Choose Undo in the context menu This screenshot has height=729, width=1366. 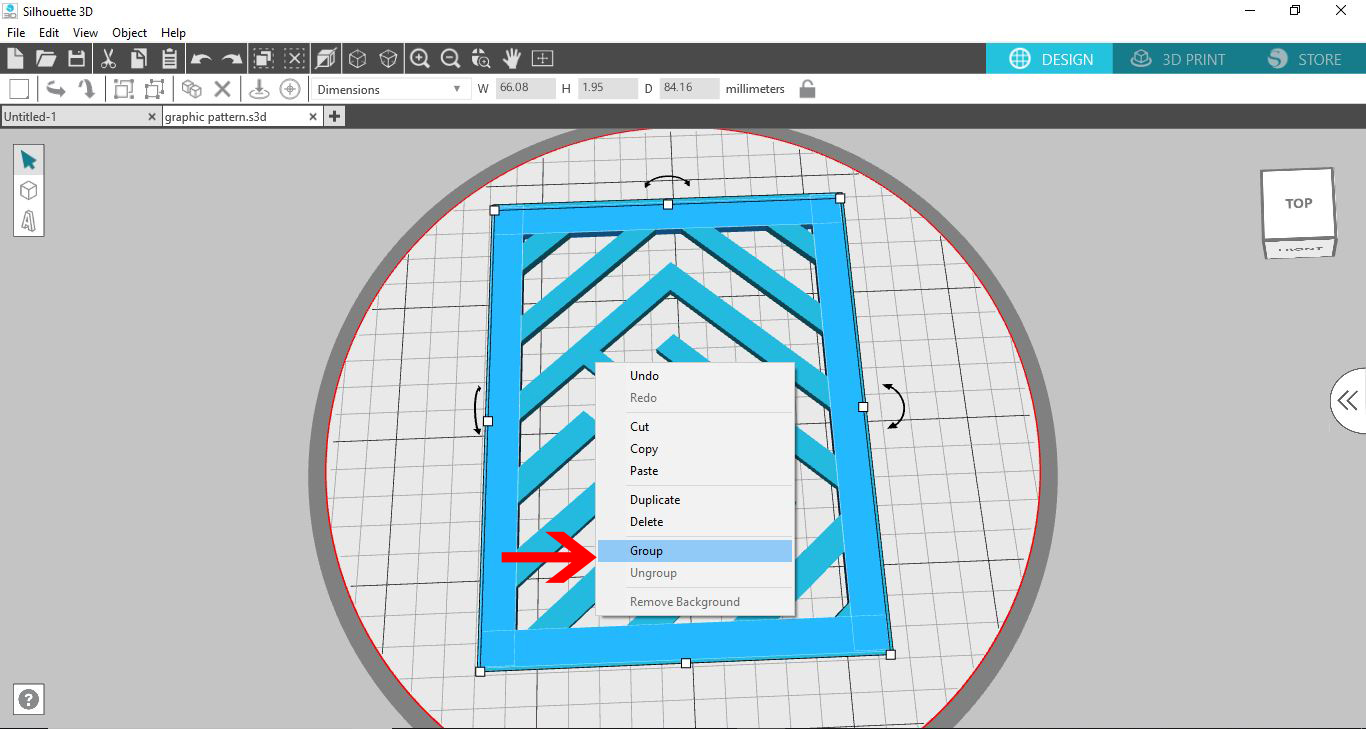point(695,376)
